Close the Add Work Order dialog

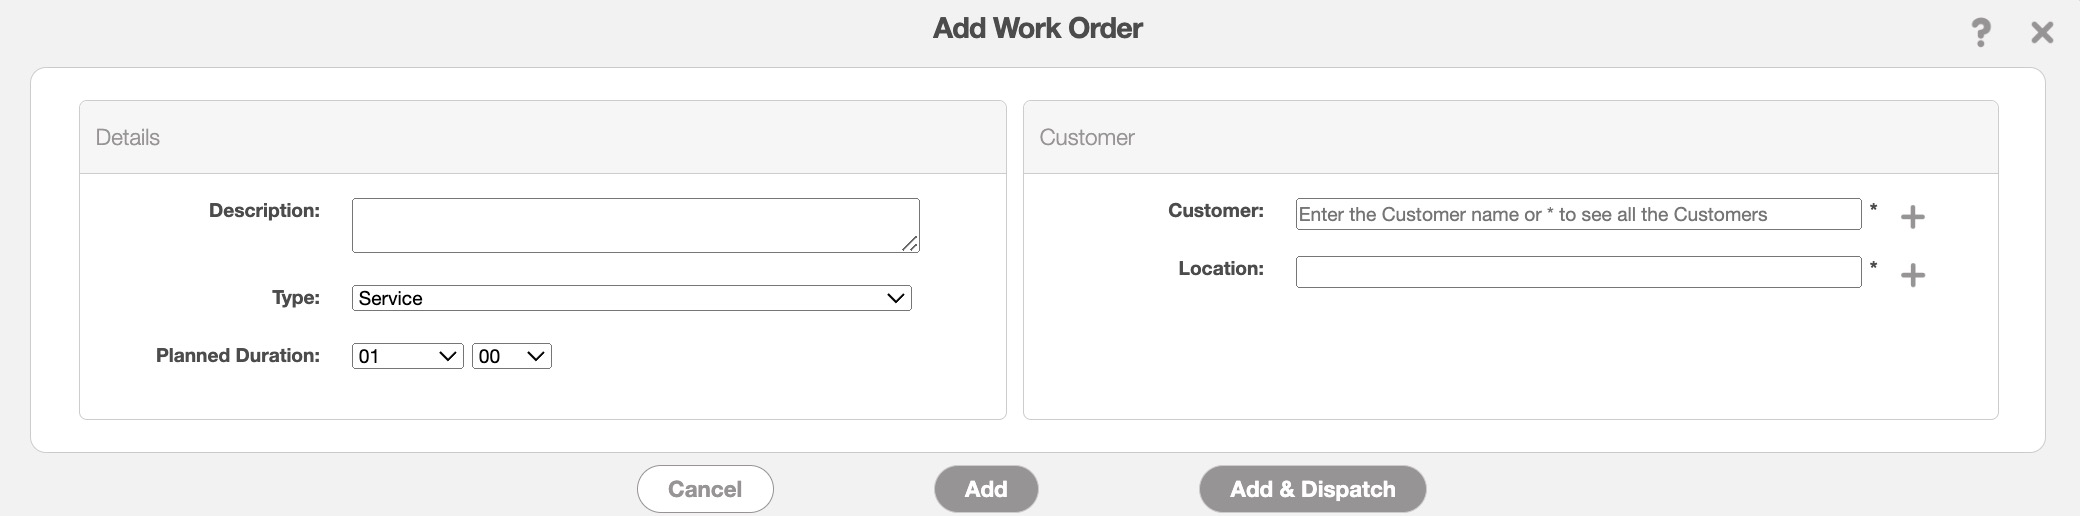(x=2042, y=33)
